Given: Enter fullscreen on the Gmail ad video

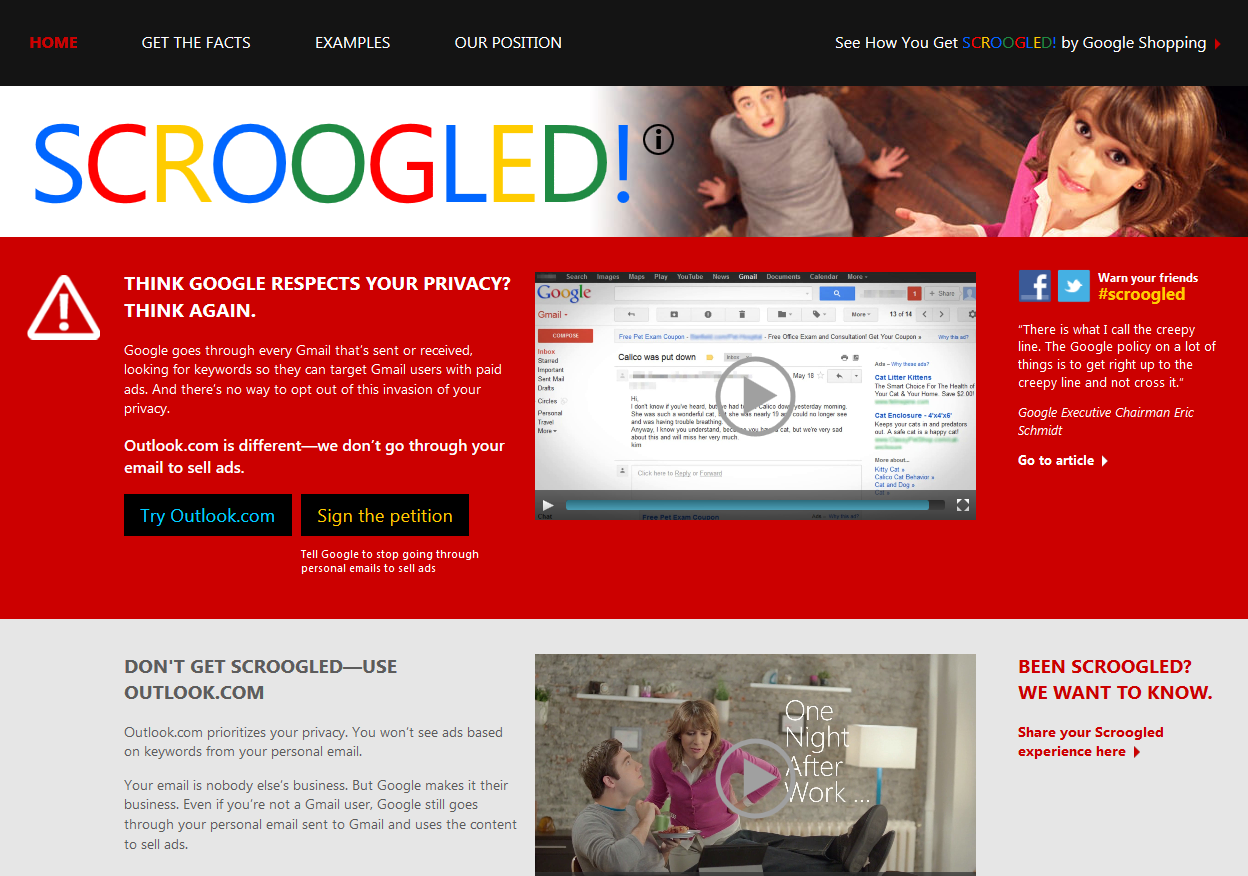Looking at the screenshot, I should tap(963, 505).
